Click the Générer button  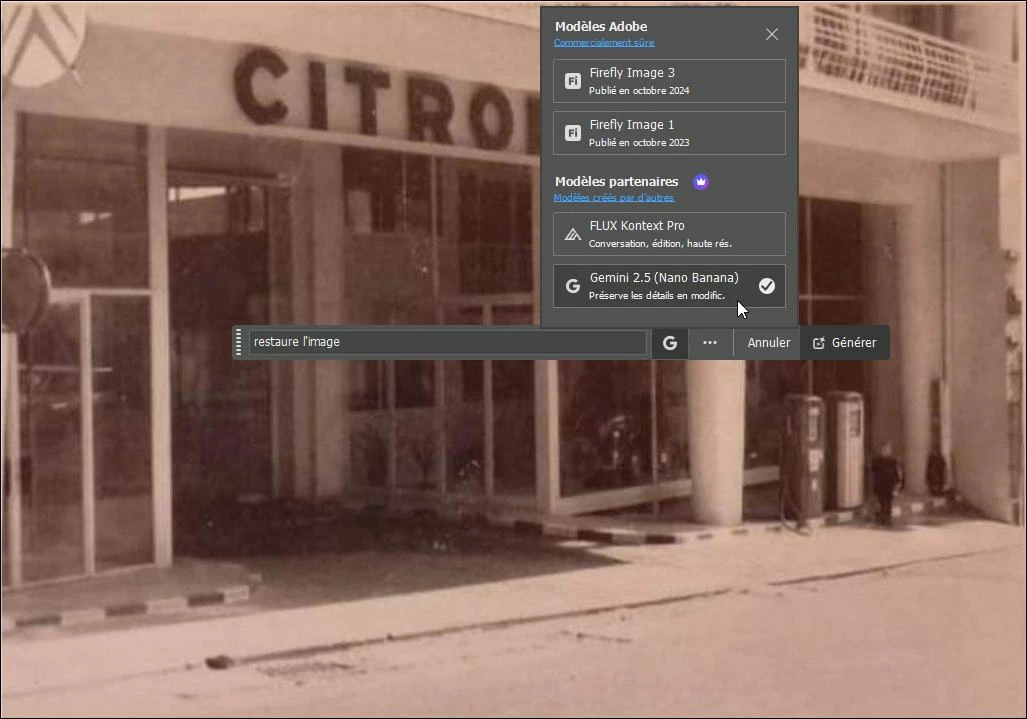click(844, 342)
